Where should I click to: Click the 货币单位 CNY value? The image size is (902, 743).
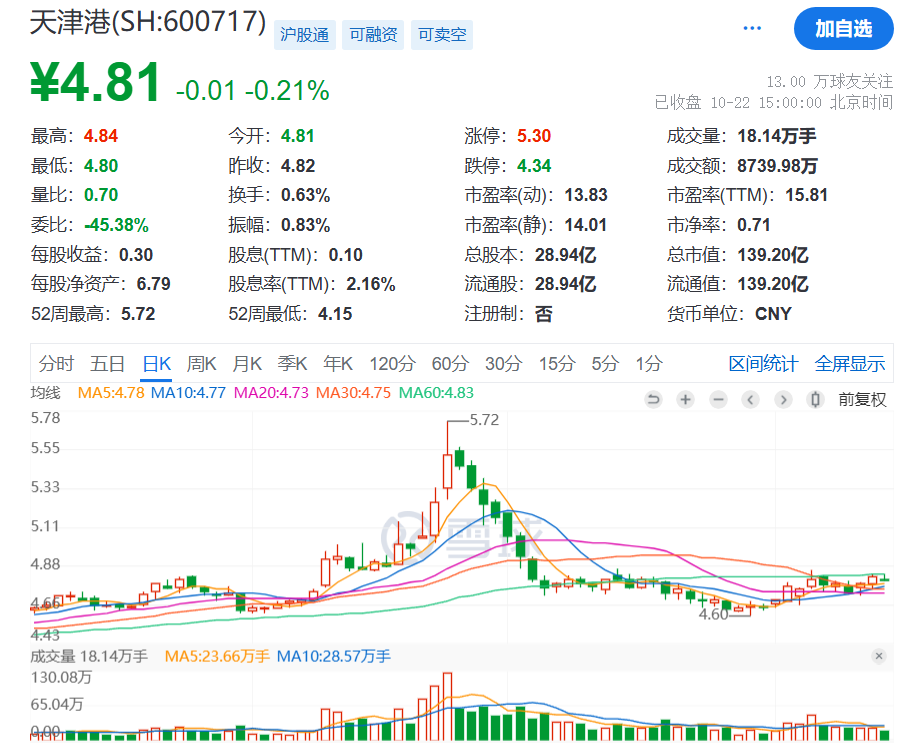click(x=773, y=313)
